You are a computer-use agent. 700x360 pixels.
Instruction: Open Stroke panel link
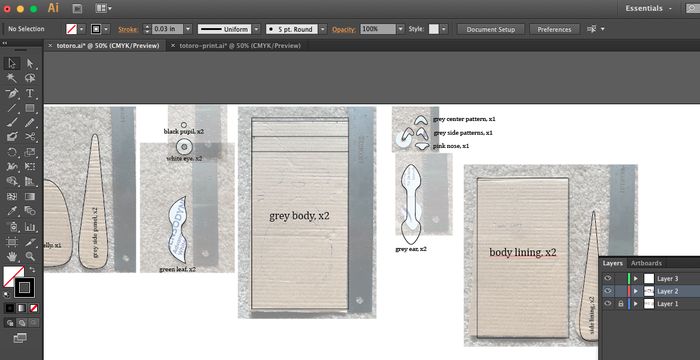pyautogui.click(x=128, y=29)
